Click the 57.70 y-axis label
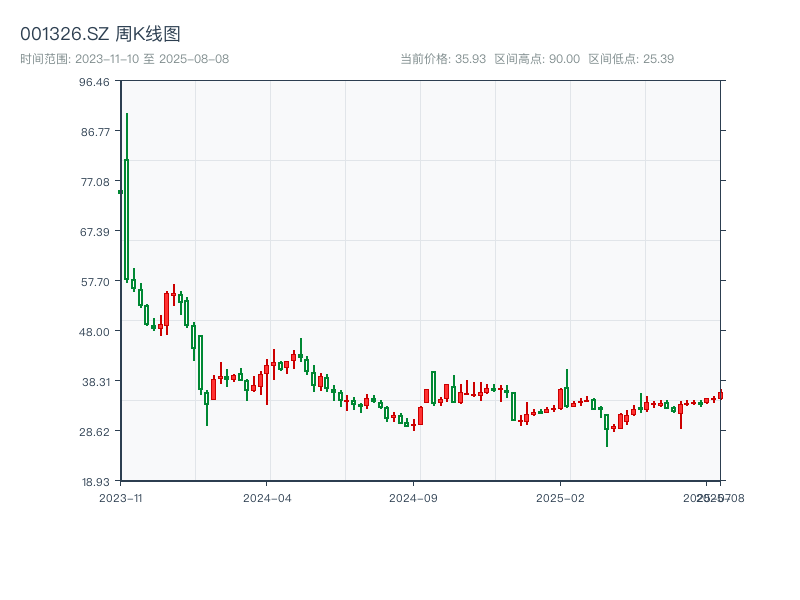The image size is (800, 600). pos(94,282)
